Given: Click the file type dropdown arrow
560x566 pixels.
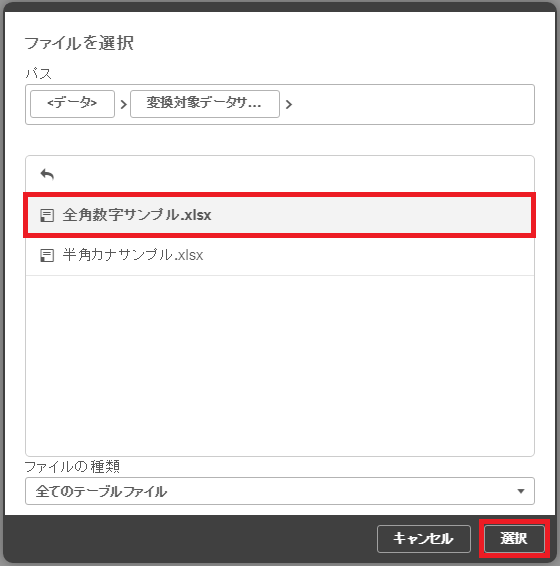Looking at the screenshot, I should (521, 491).
